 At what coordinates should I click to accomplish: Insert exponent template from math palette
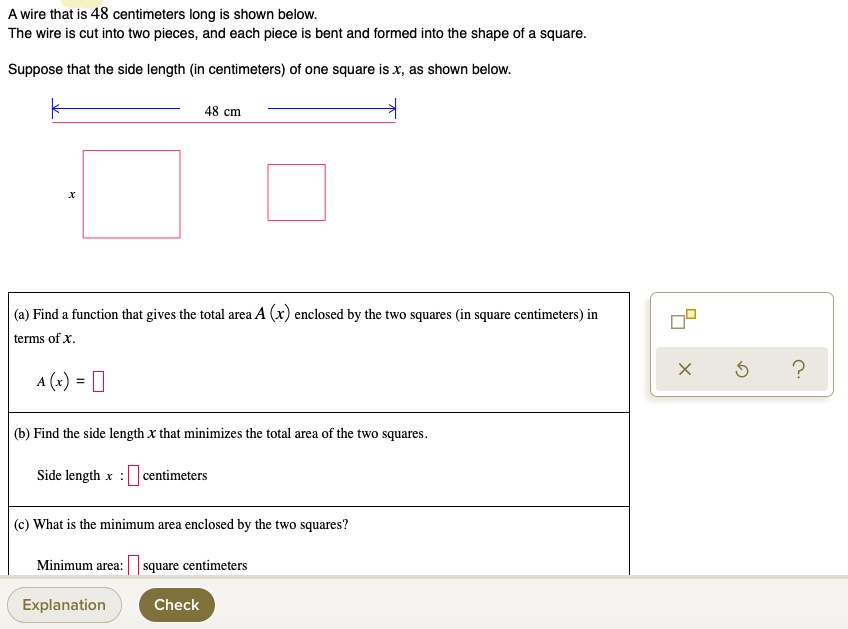click(683, 319)
